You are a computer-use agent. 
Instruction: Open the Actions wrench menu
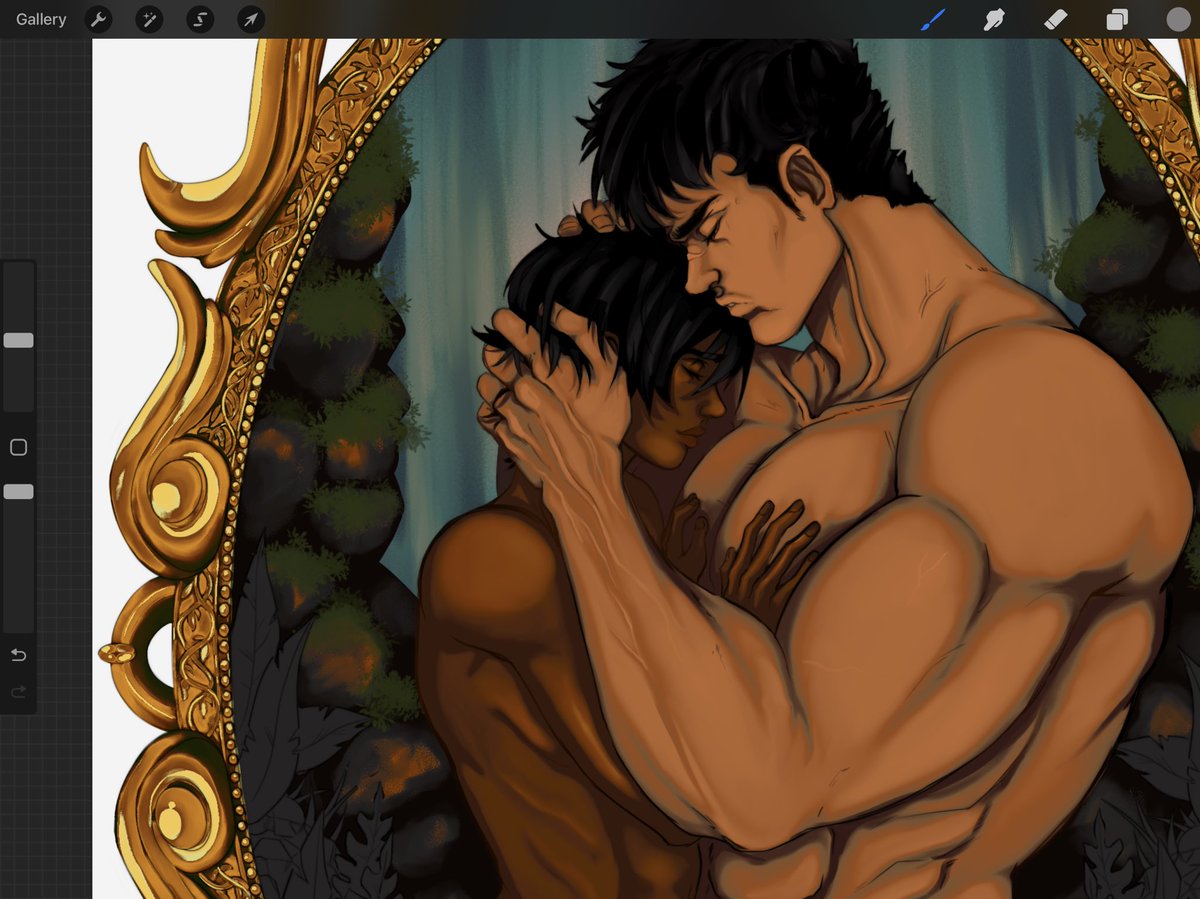(98, 19)
